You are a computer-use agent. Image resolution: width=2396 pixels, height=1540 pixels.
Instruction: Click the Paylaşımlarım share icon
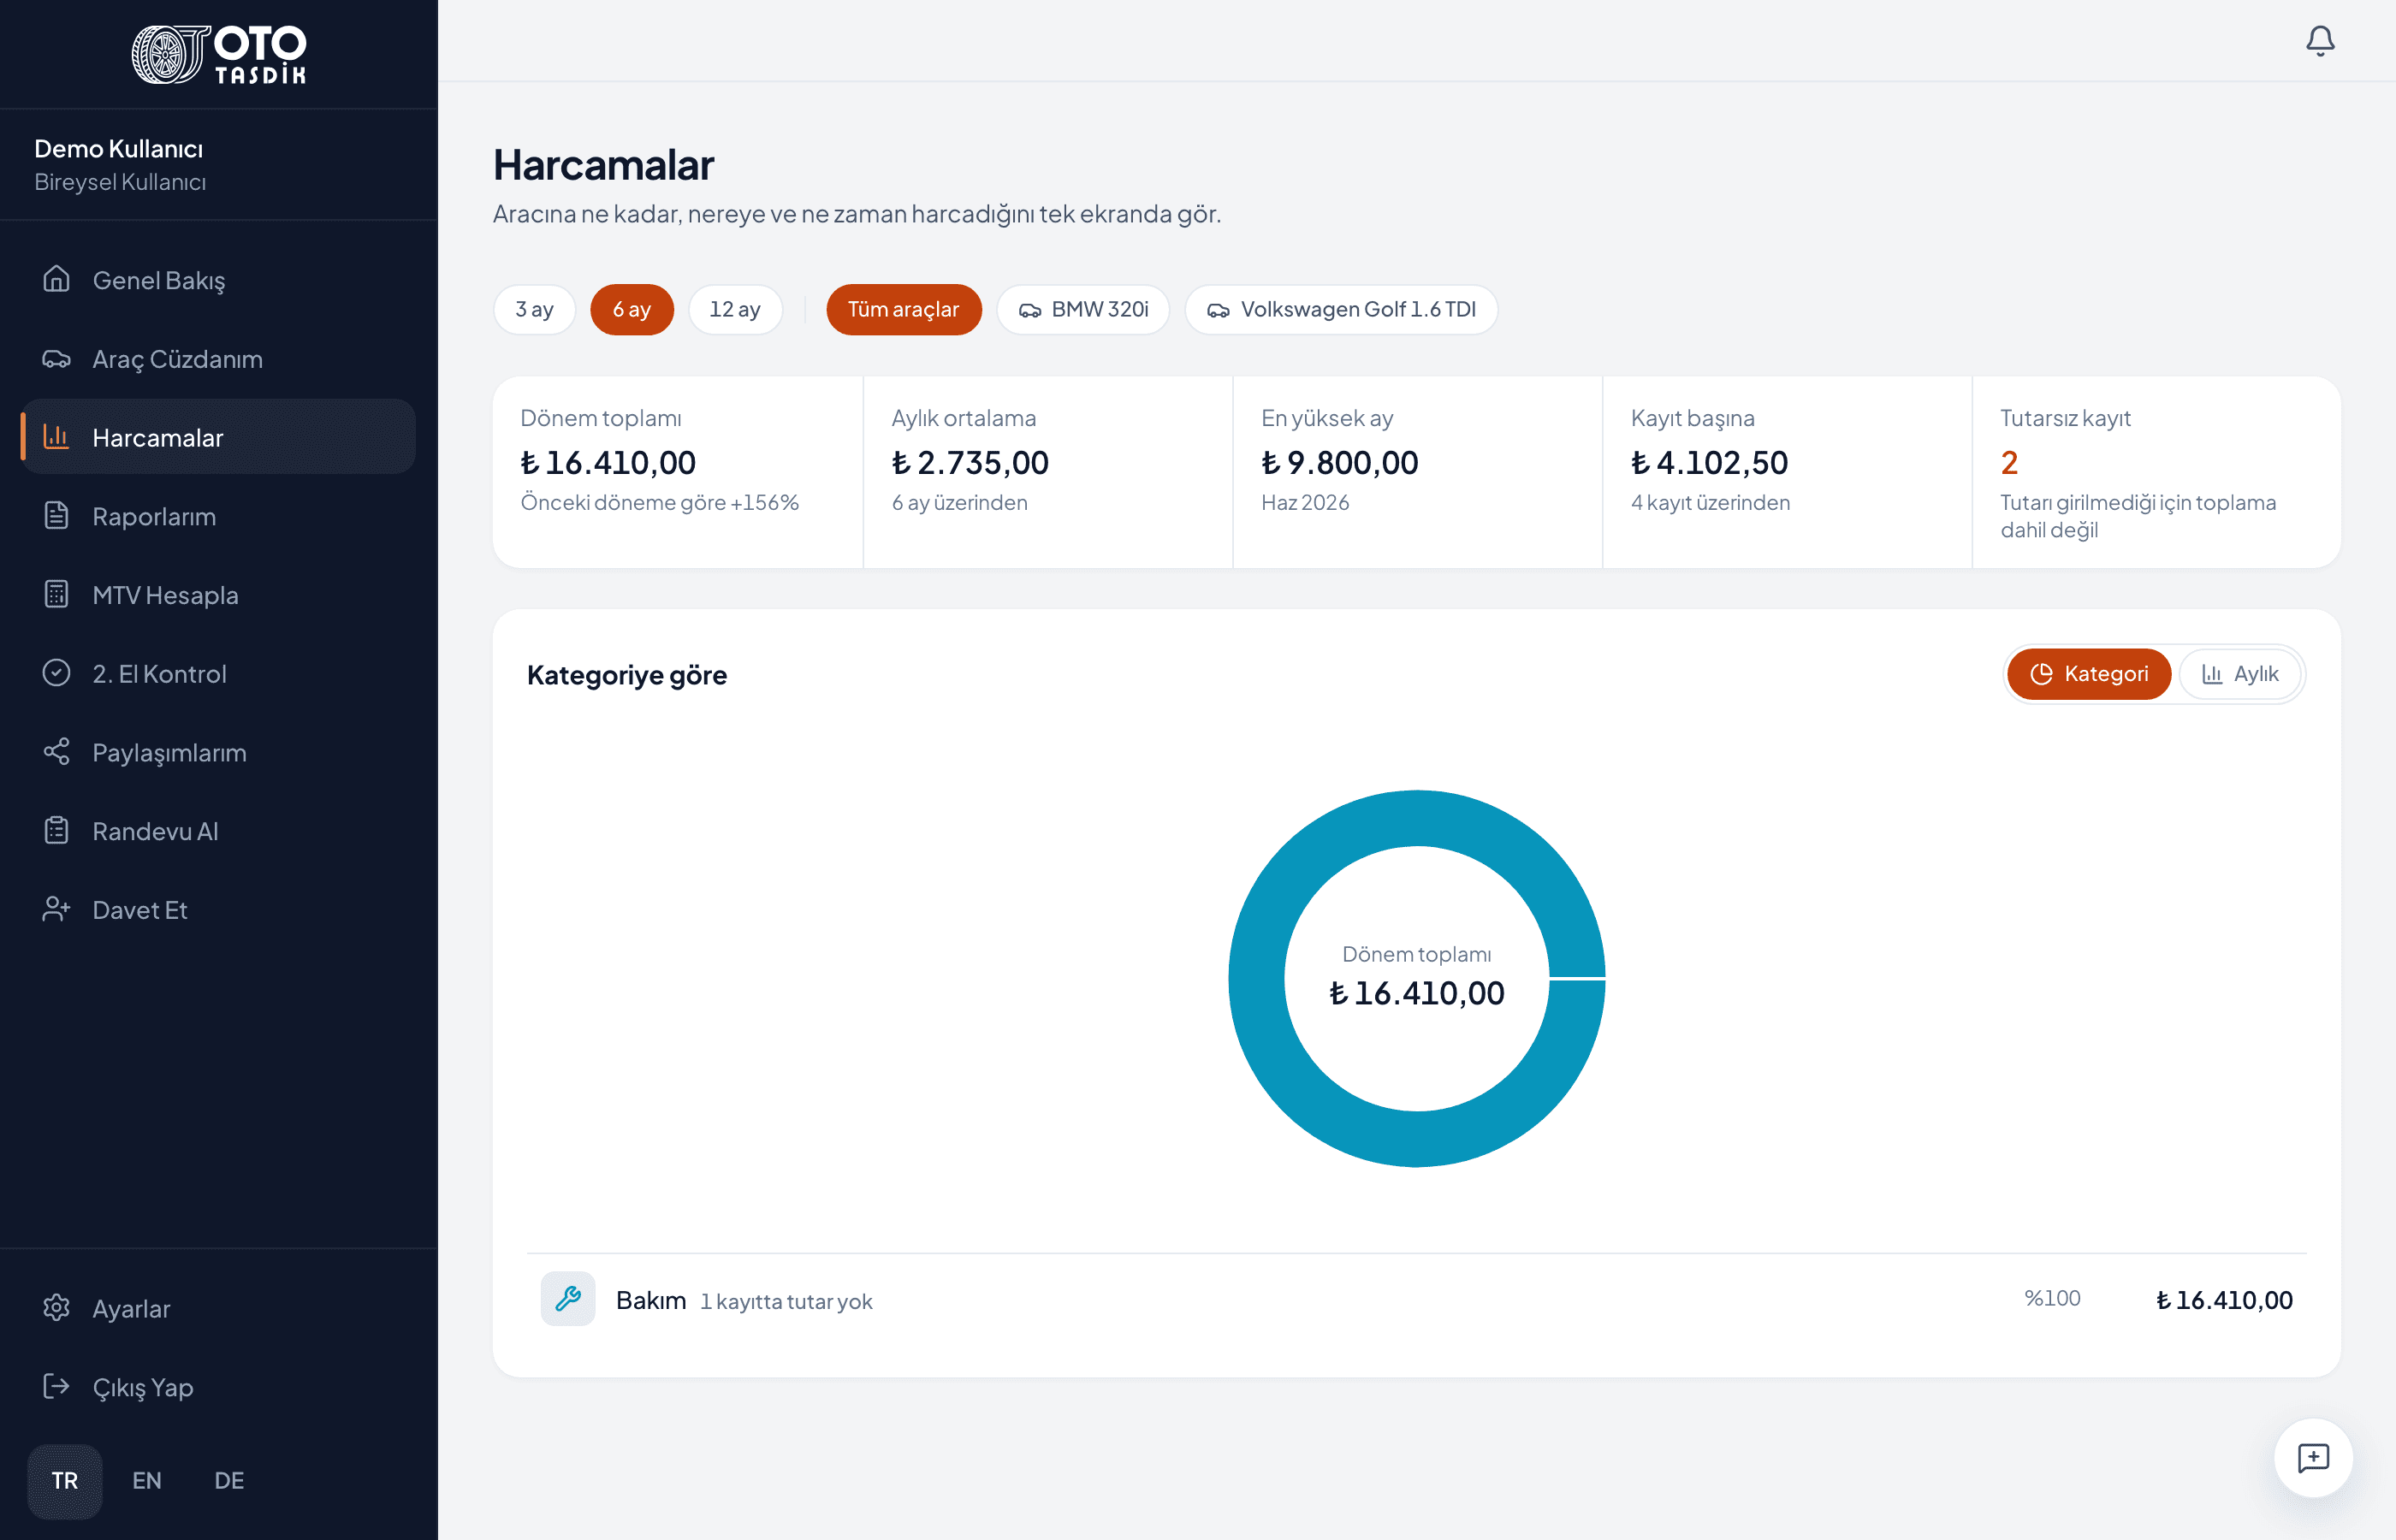click(56, 752)
